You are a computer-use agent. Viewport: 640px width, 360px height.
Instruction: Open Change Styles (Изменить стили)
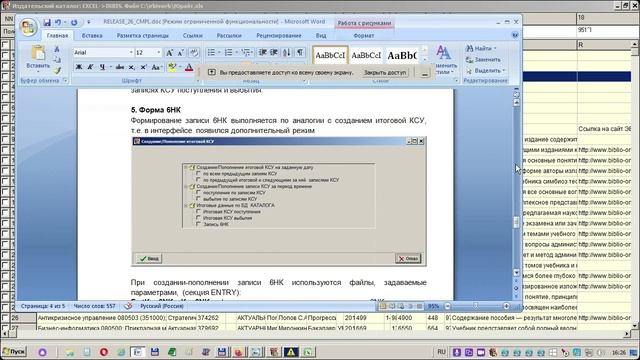pos(444,60)
